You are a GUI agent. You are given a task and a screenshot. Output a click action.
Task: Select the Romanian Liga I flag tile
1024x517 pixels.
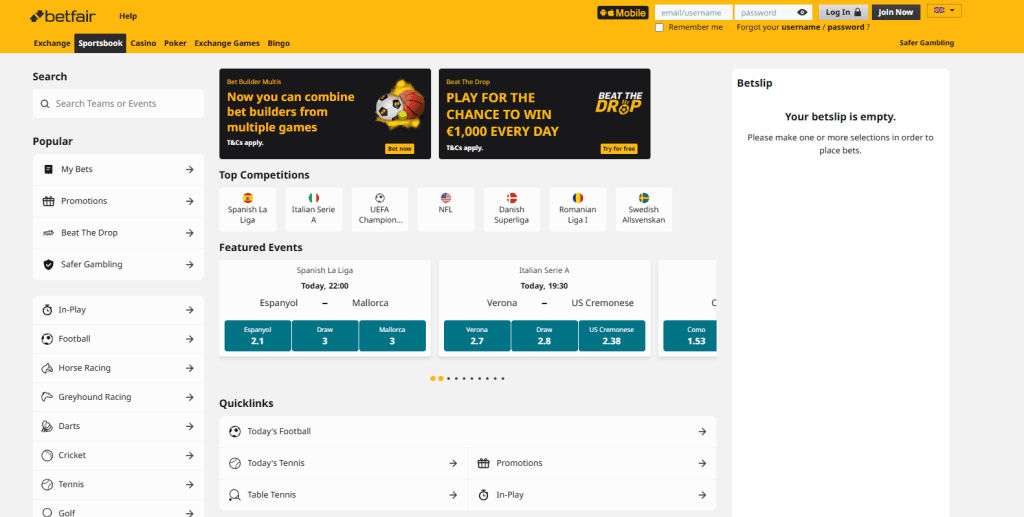(x=578, y=210)
